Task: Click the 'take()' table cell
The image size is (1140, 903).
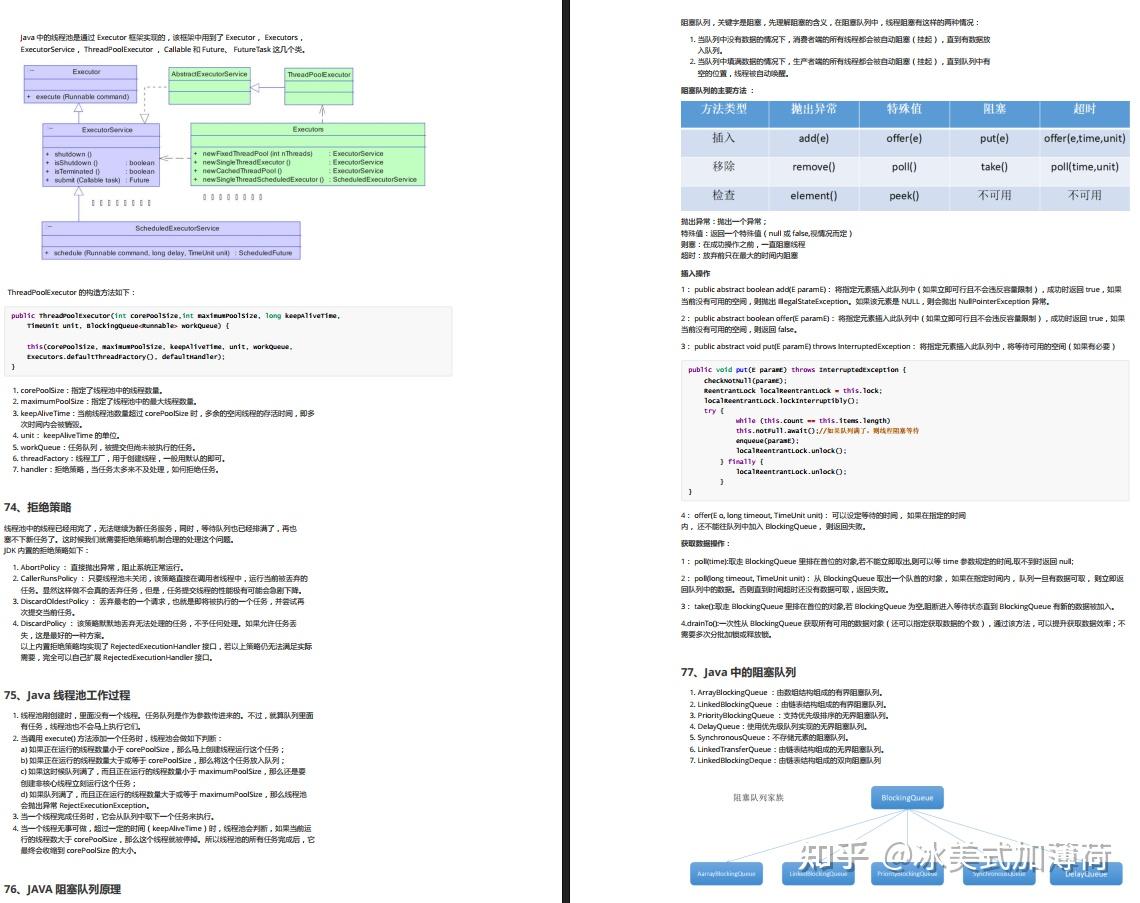Action: (x=994, y=166)
